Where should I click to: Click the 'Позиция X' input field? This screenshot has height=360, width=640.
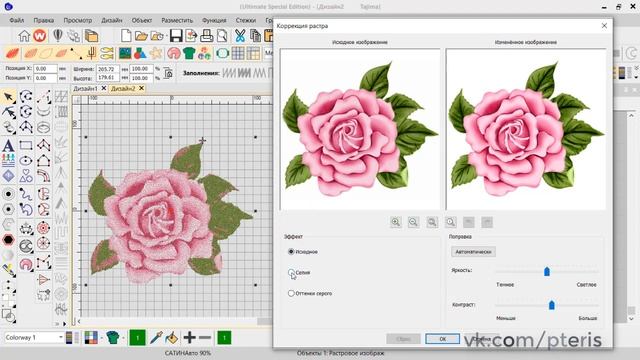[45, 69]
